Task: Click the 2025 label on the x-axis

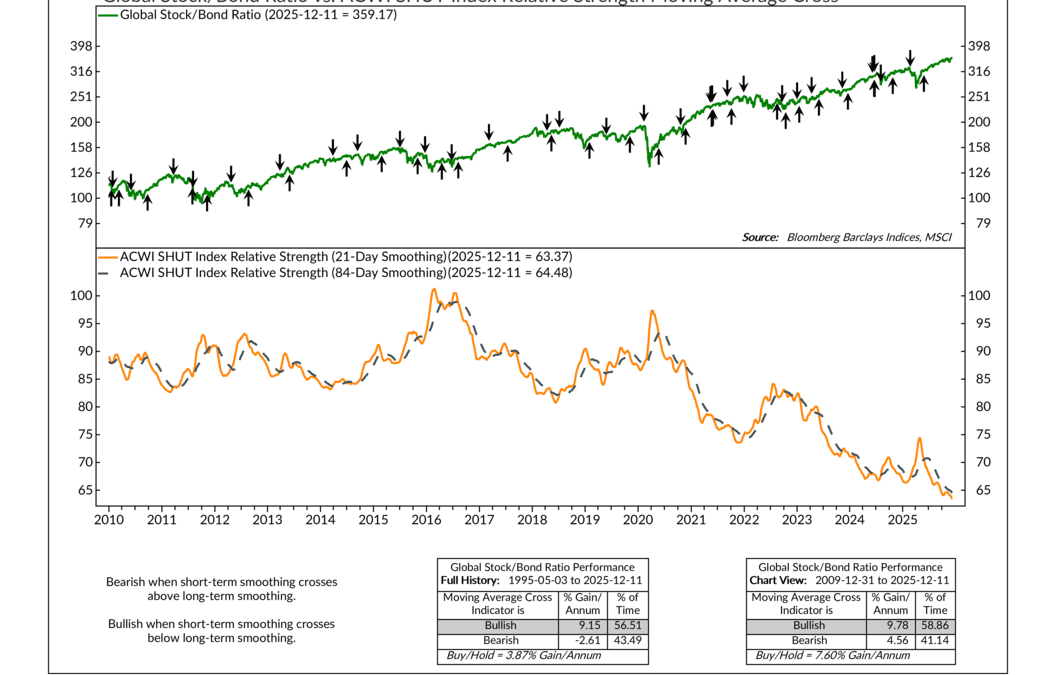Action: tap(902, 520)
